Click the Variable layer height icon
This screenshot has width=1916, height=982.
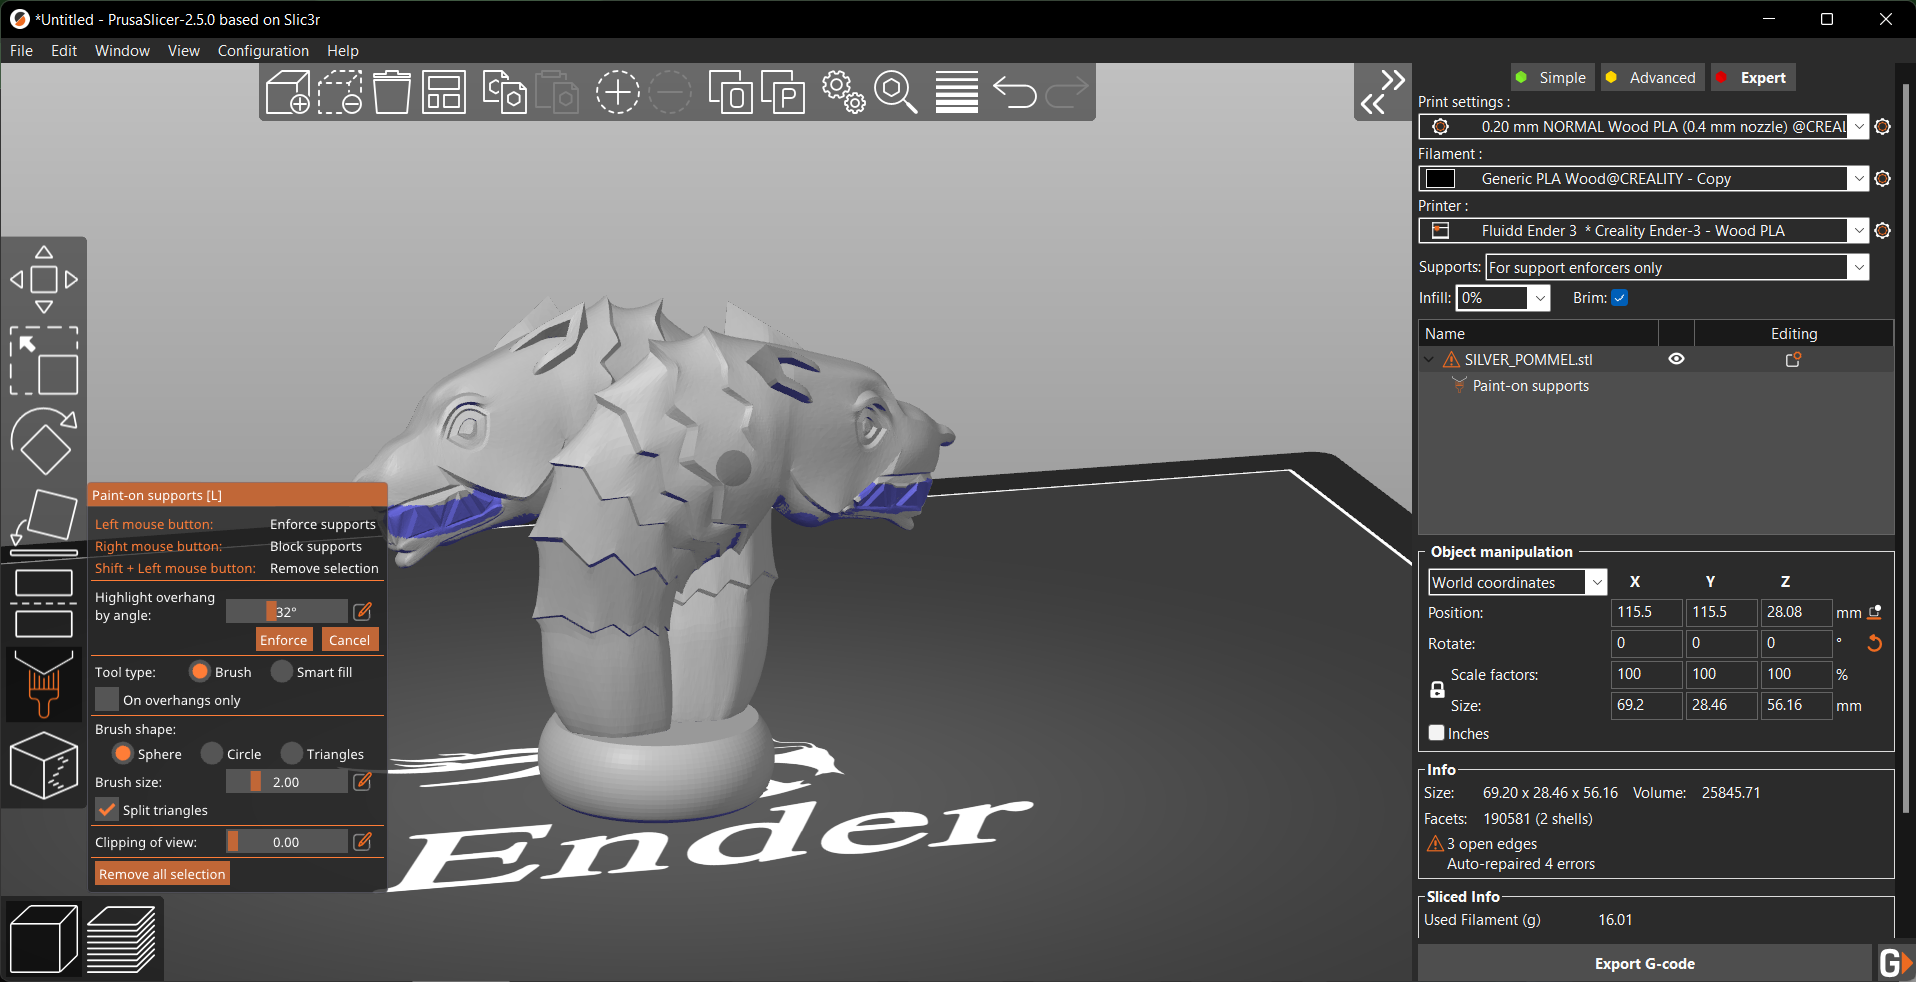(957, 92)
